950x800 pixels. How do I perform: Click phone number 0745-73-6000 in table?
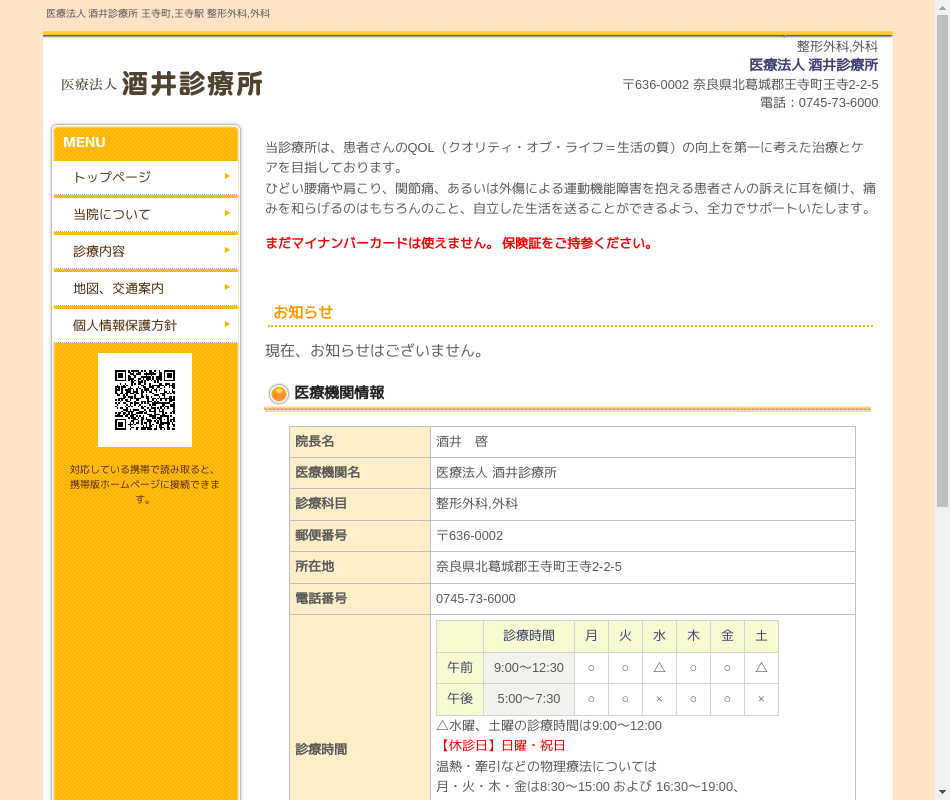[476, 598]
